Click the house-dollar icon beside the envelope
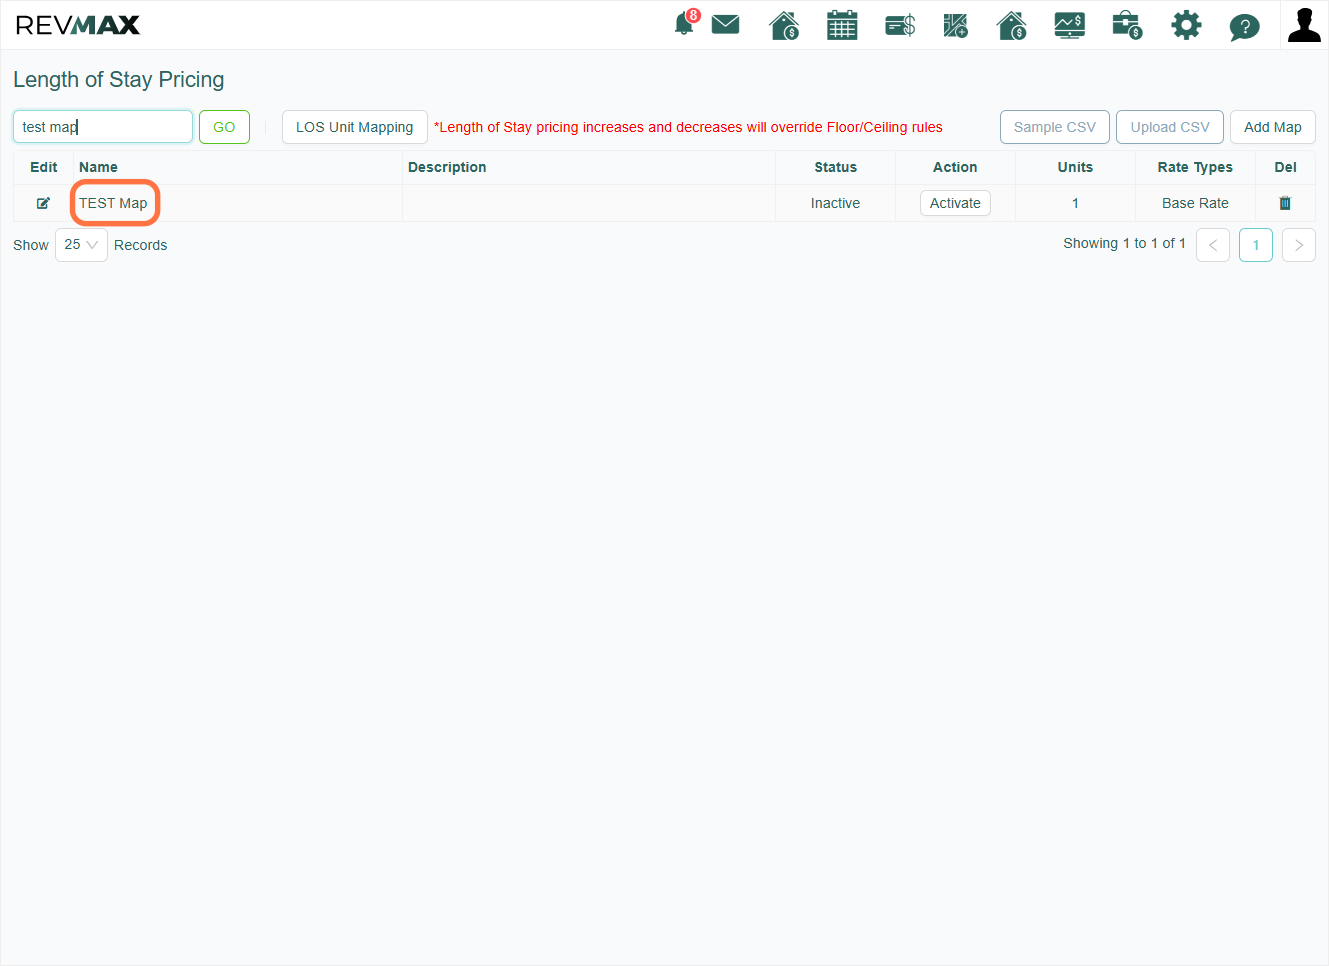The height and width of the screenshot is (966, 1329). click(x=784, y=25)
